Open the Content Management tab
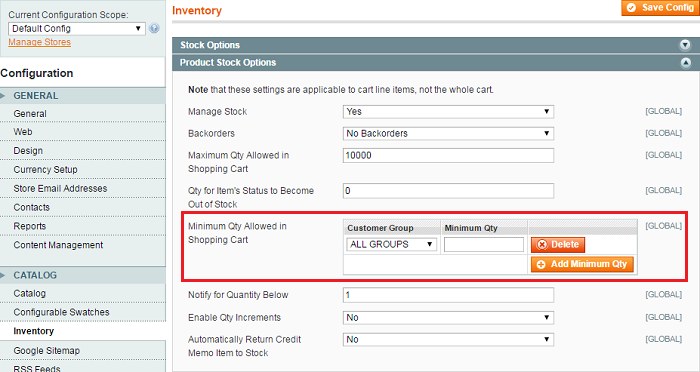The height and width of the screenshot is (372, 700). (83, 245)
